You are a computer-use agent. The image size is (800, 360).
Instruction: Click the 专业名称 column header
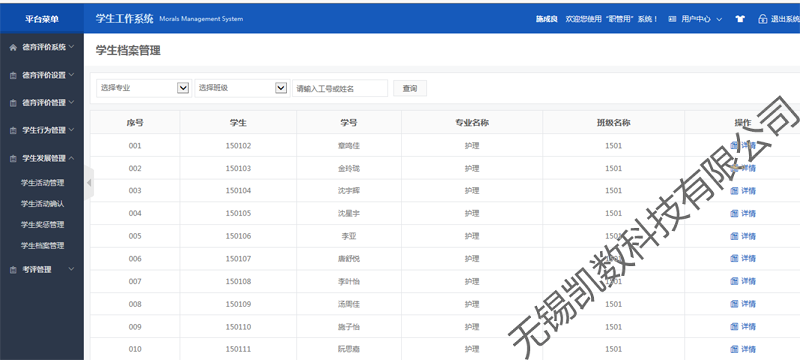click(x=472, y=123)
